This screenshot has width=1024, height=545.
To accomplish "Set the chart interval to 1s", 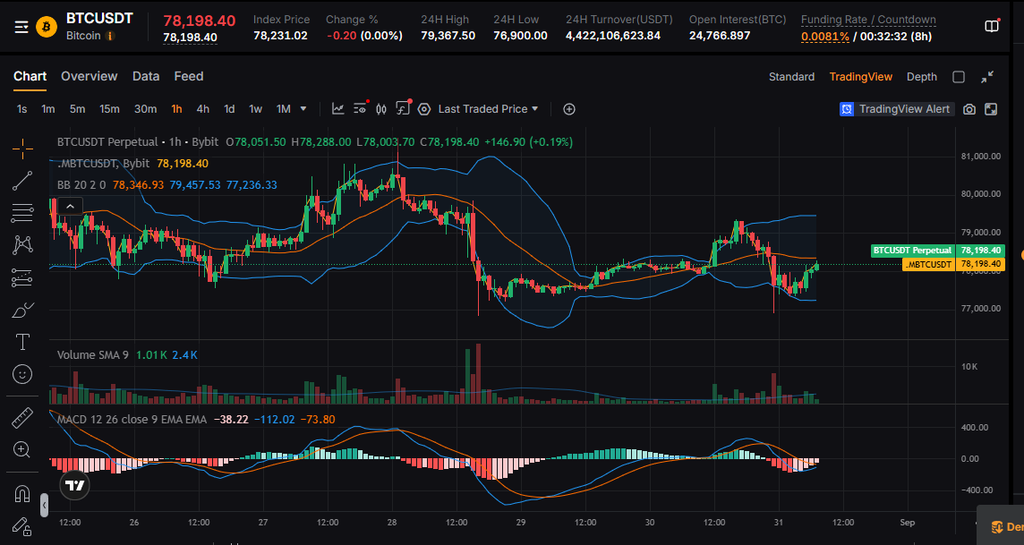I will click(22, 109).
